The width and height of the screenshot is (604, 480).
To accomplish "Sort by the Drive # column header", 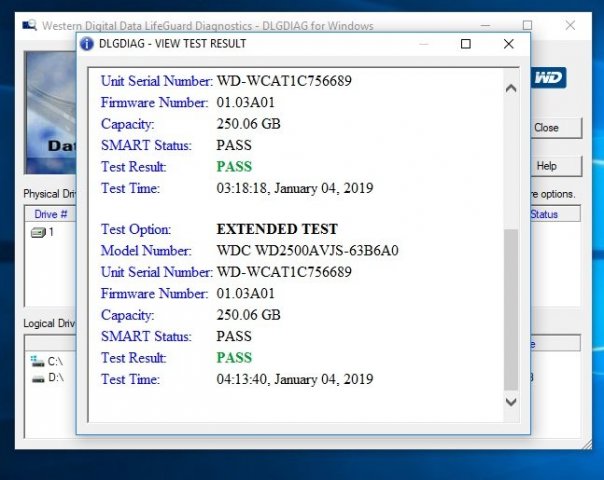I will (x=50, y=214).
